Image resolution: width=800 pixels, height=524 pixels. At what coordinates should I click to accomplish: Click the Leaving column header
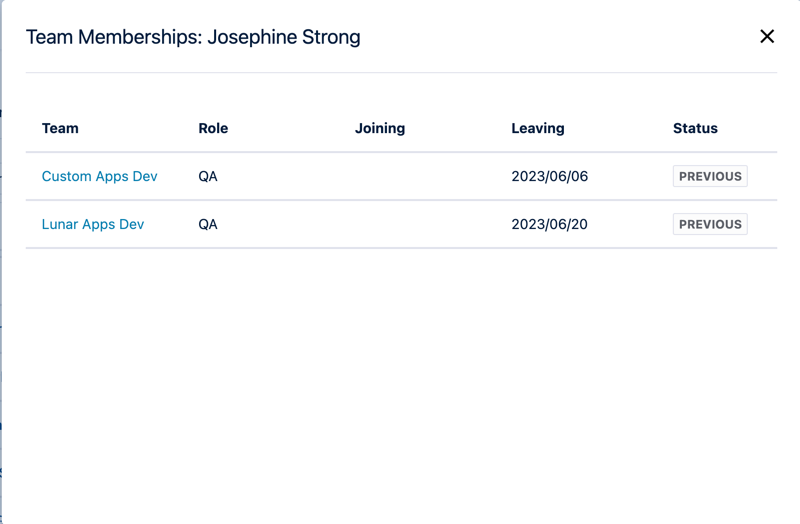point(538,128)
